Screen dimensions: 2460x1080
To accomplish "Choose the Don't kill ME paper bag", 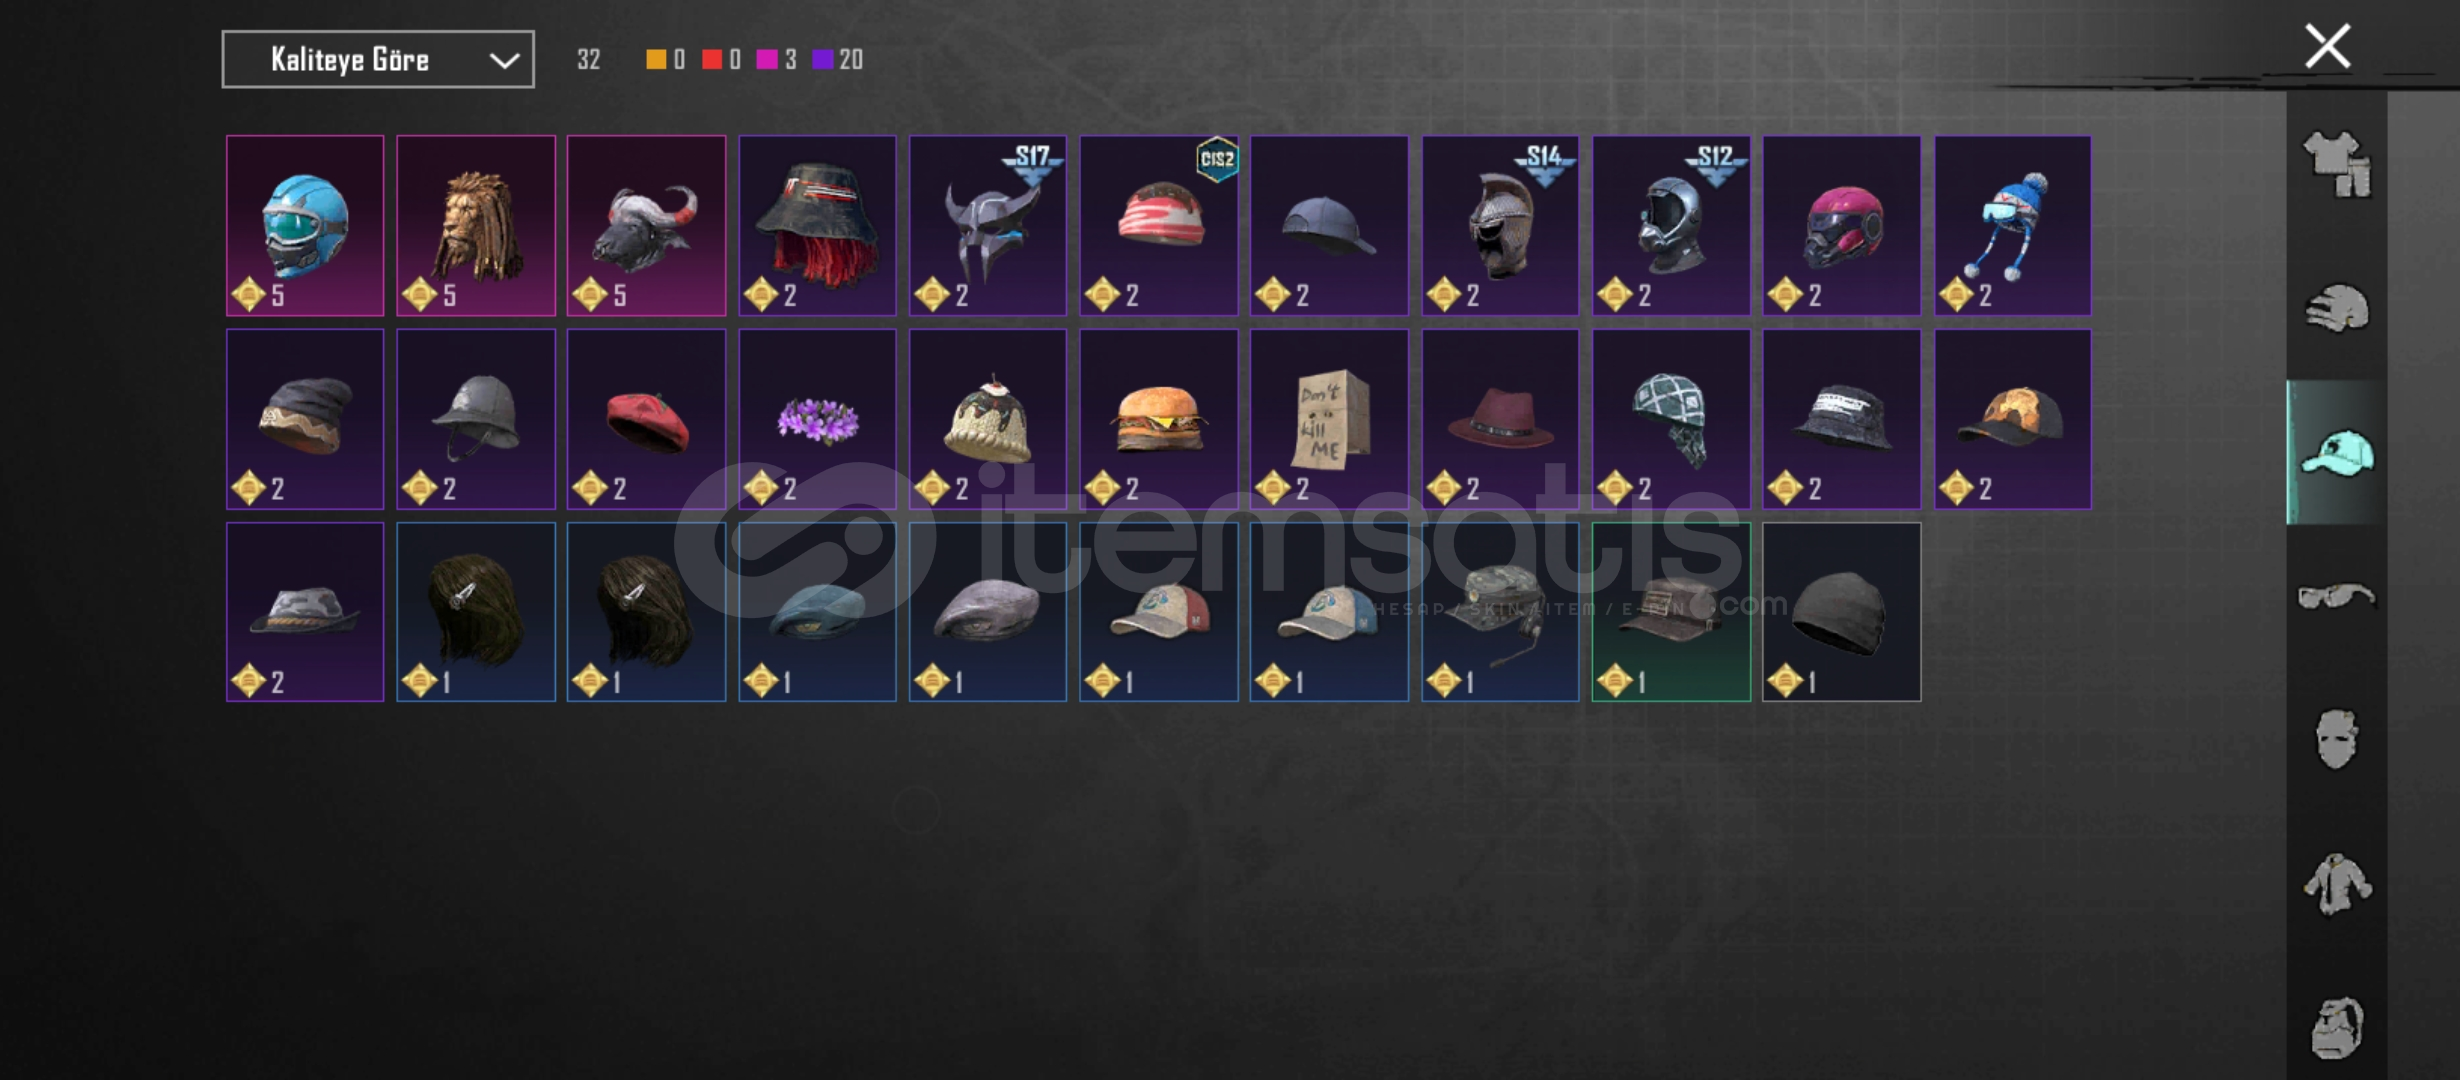I will (1329, 419).
